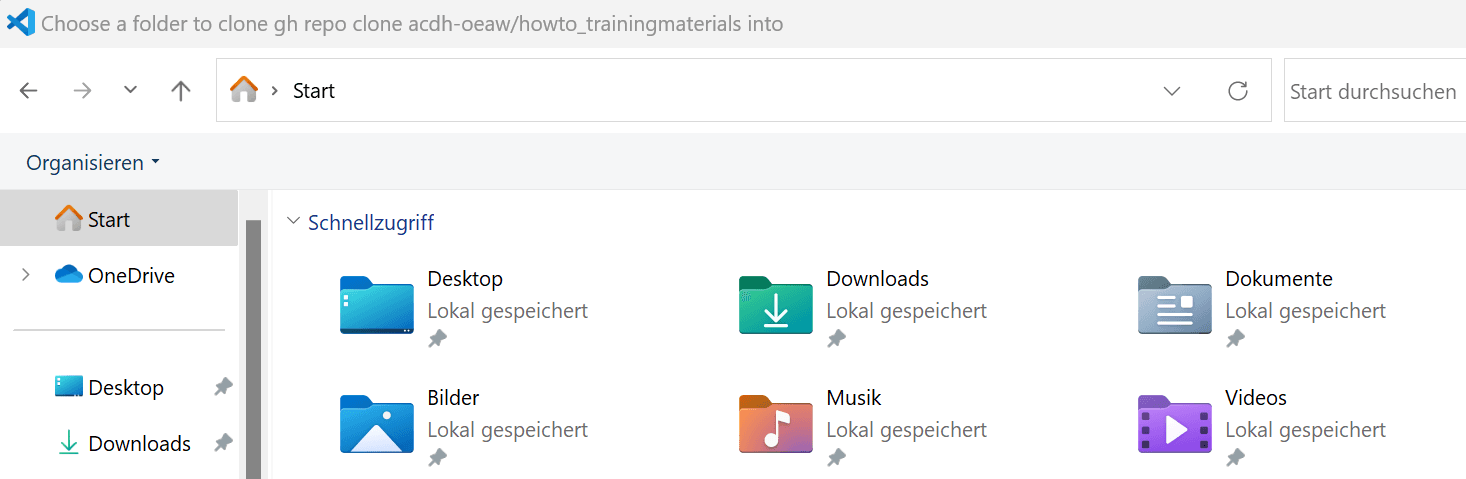The height and width of the screenshot is (479, 1466).
Task: Go up one folder level
Action: coord(181,91)
